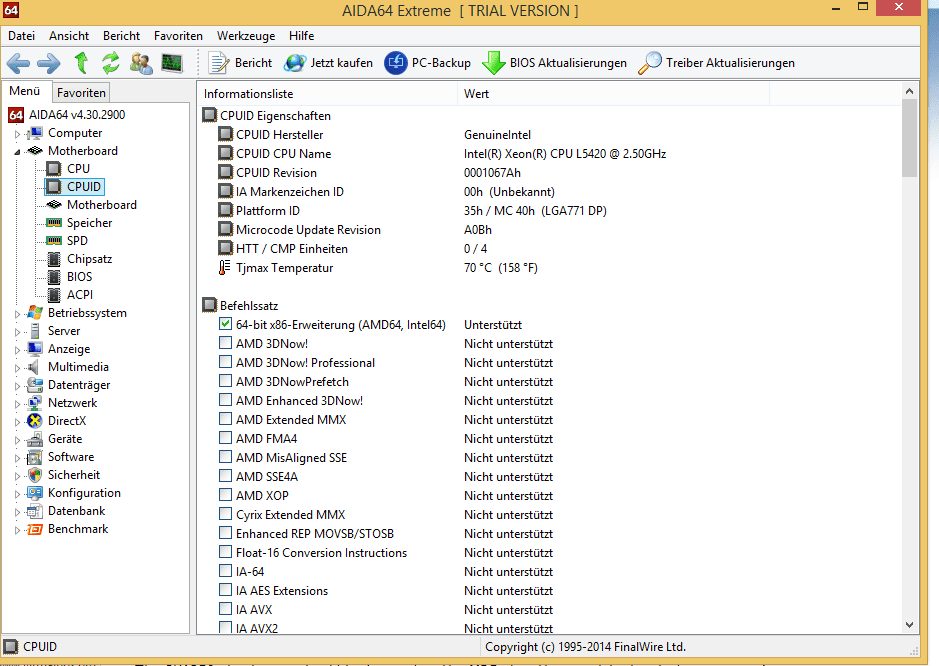Screen dimensions: 939x666
Task: Expand the Datenträger tree node
Action: point(17,386)
